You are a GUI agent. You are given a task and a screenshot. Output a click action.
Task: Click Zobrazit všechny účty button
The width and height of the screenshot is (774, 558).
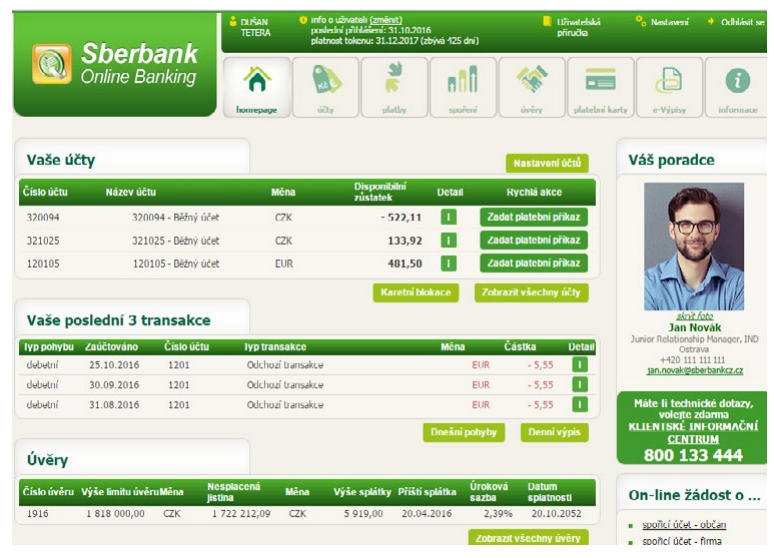(531, 292)
